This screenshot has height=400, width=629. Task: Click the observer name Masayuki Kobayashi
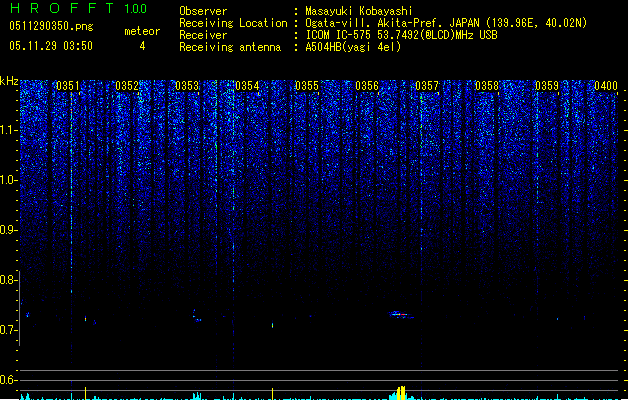(359, 11)
